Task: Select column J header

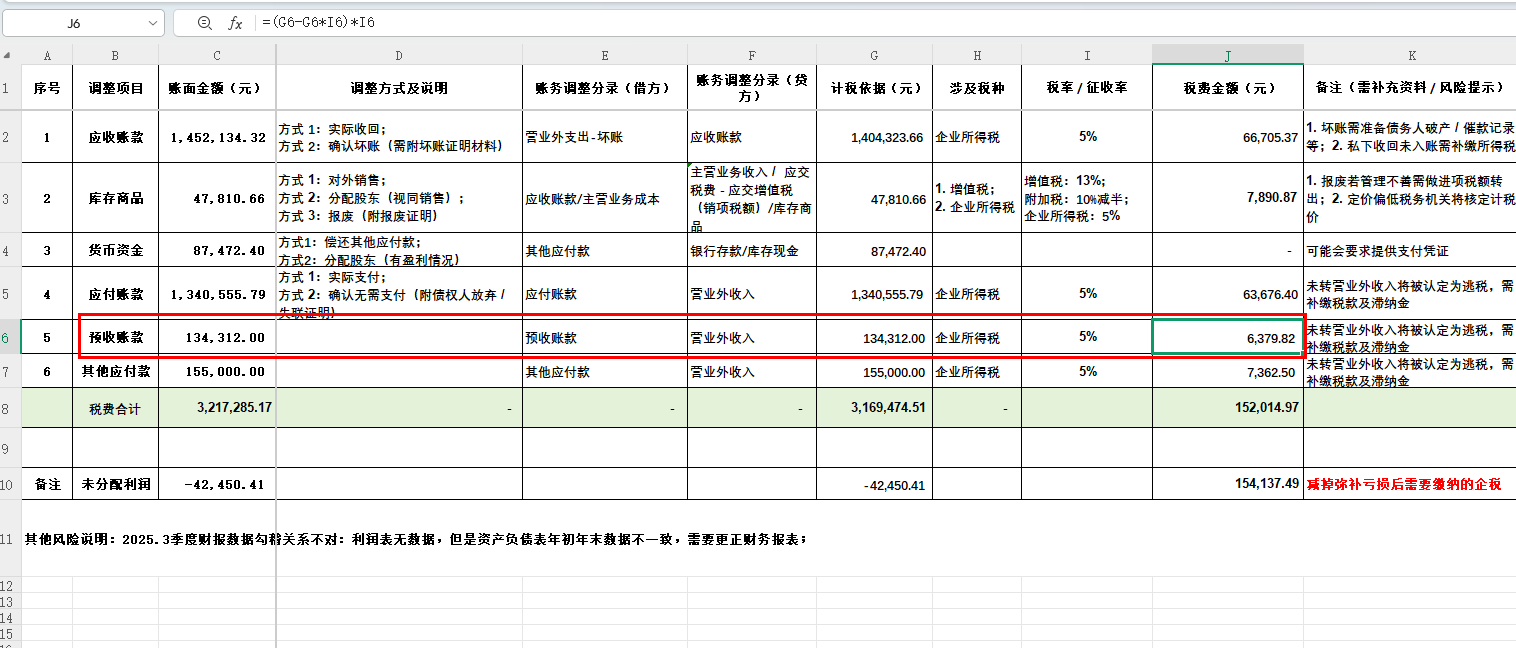Action: pos(1227,55)
